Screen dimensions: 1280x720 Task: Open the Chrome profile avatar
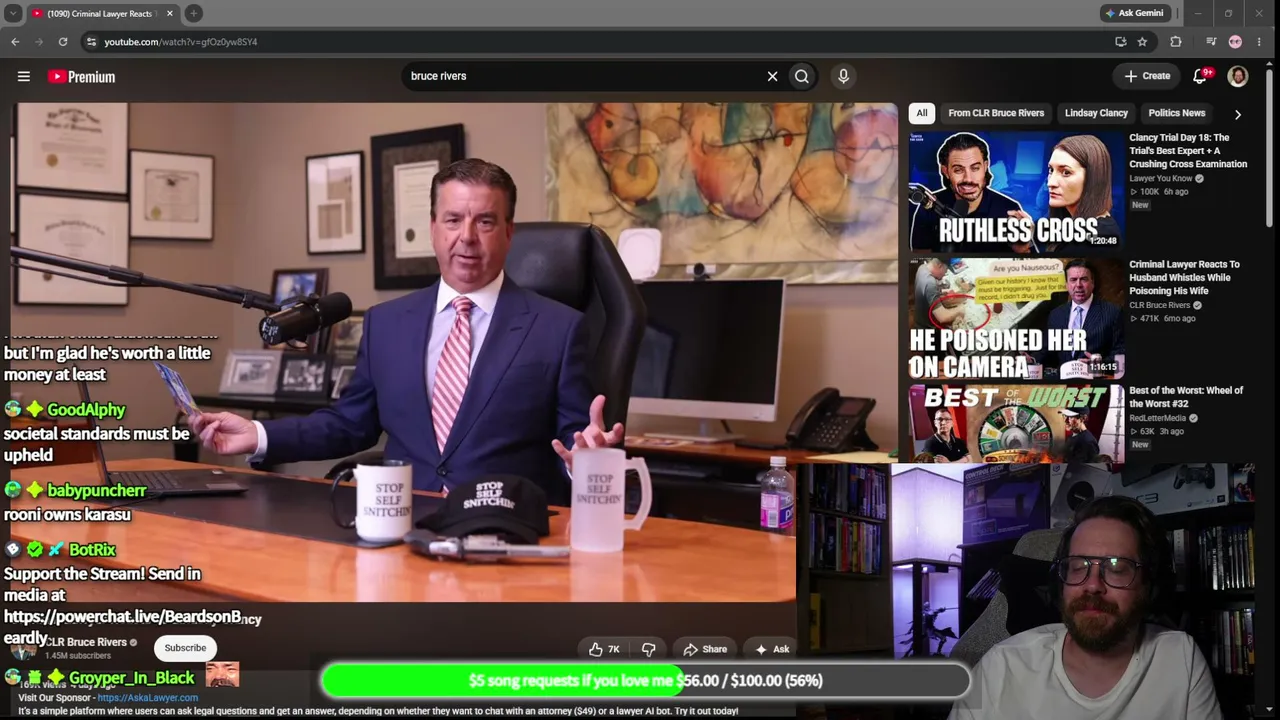(x=1235, y=41)
